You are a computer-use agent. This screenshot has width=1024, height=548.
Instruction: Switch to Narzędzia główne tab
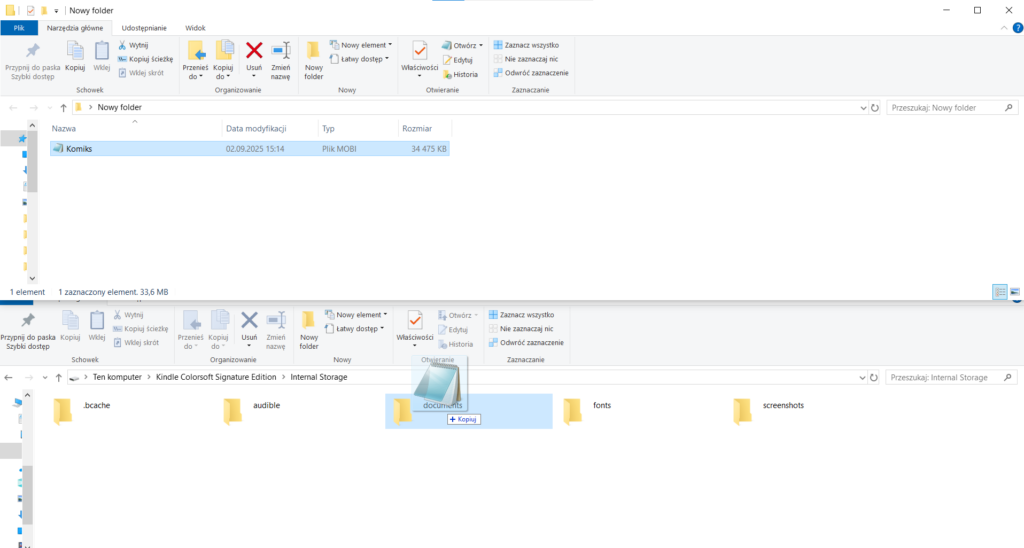tap(74, 28)
